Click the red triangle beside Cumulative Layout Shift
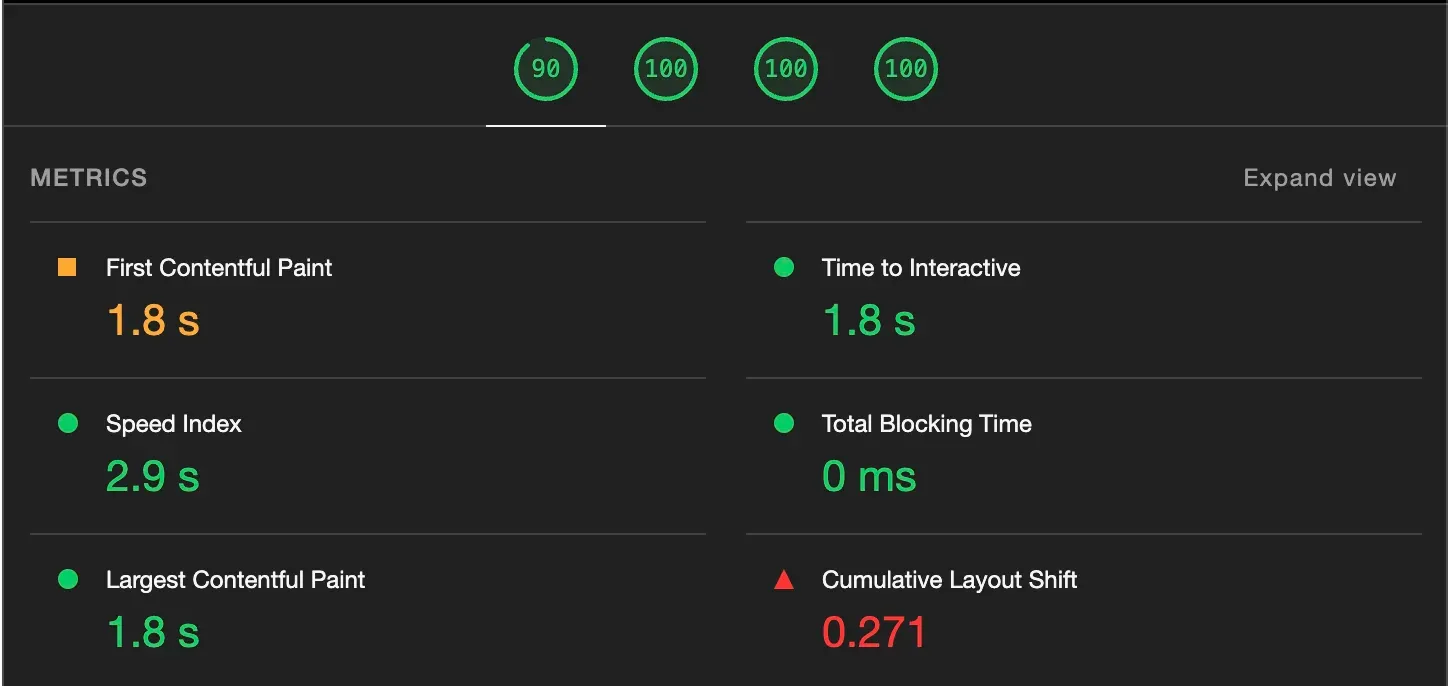Image resolution: width=1448 pixels, height=686 pixels. pyautogui.click(x=784, y=579)
